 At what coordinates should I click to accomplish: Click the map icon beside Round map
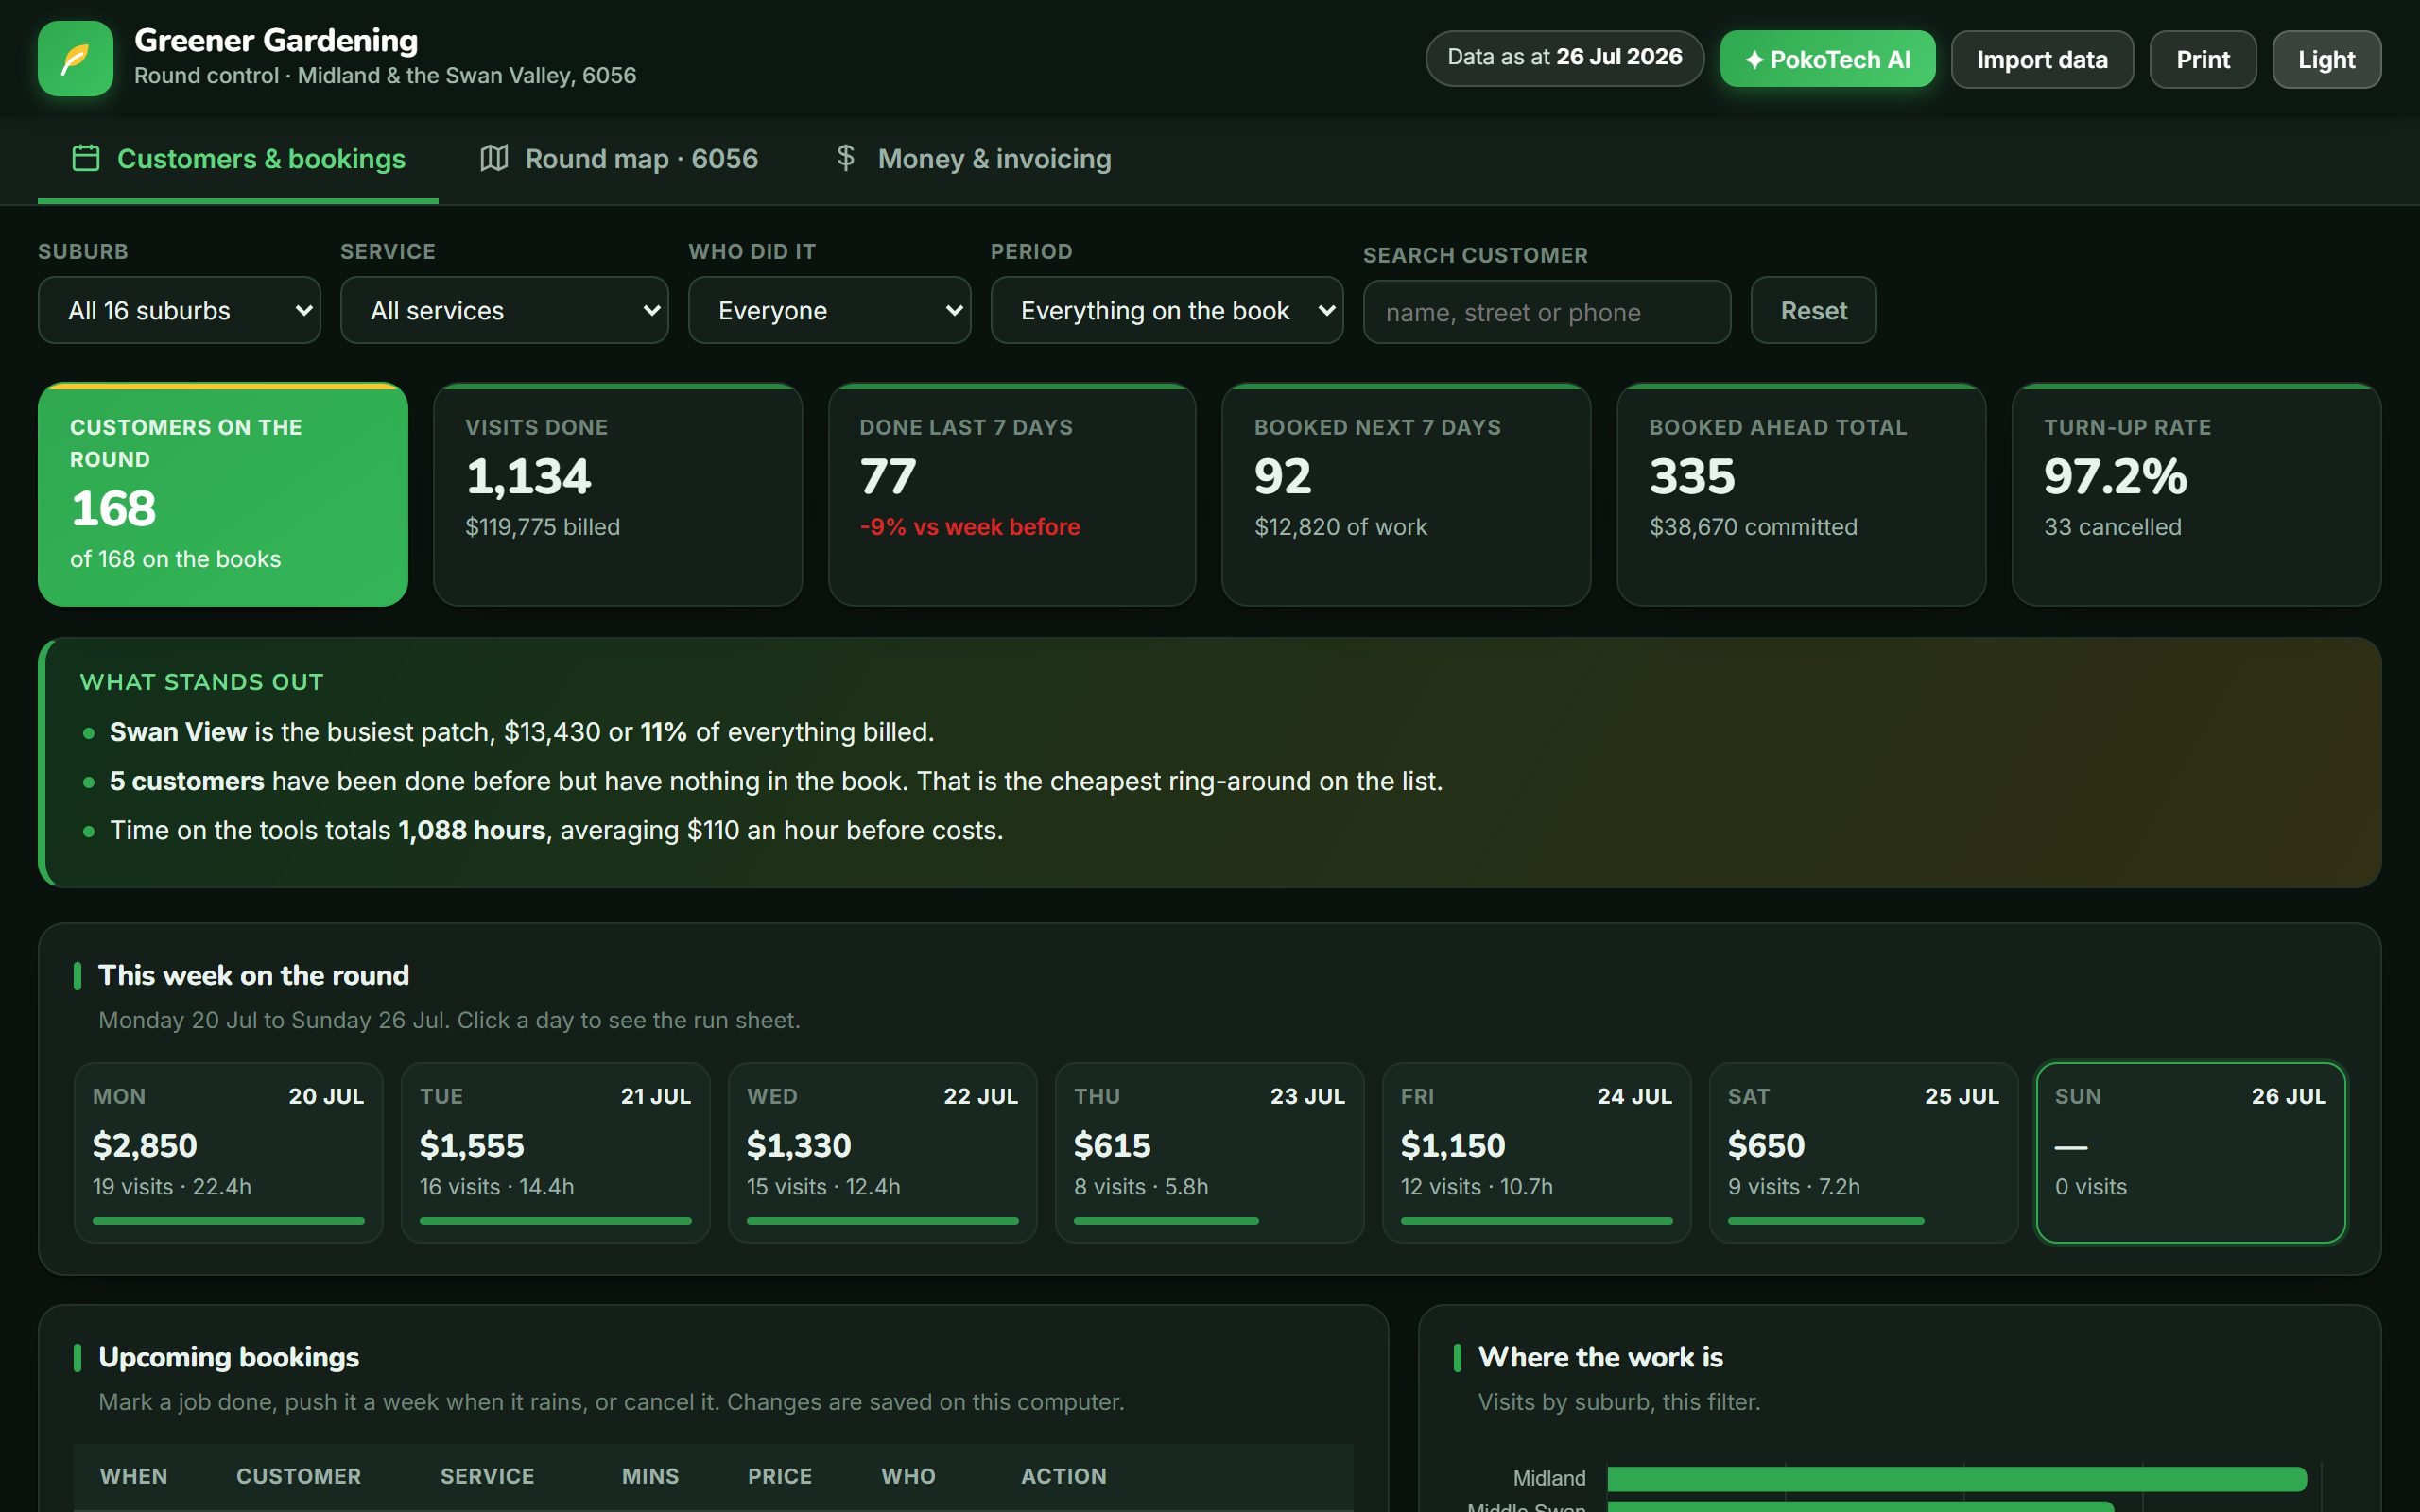[x=494, y=158]
